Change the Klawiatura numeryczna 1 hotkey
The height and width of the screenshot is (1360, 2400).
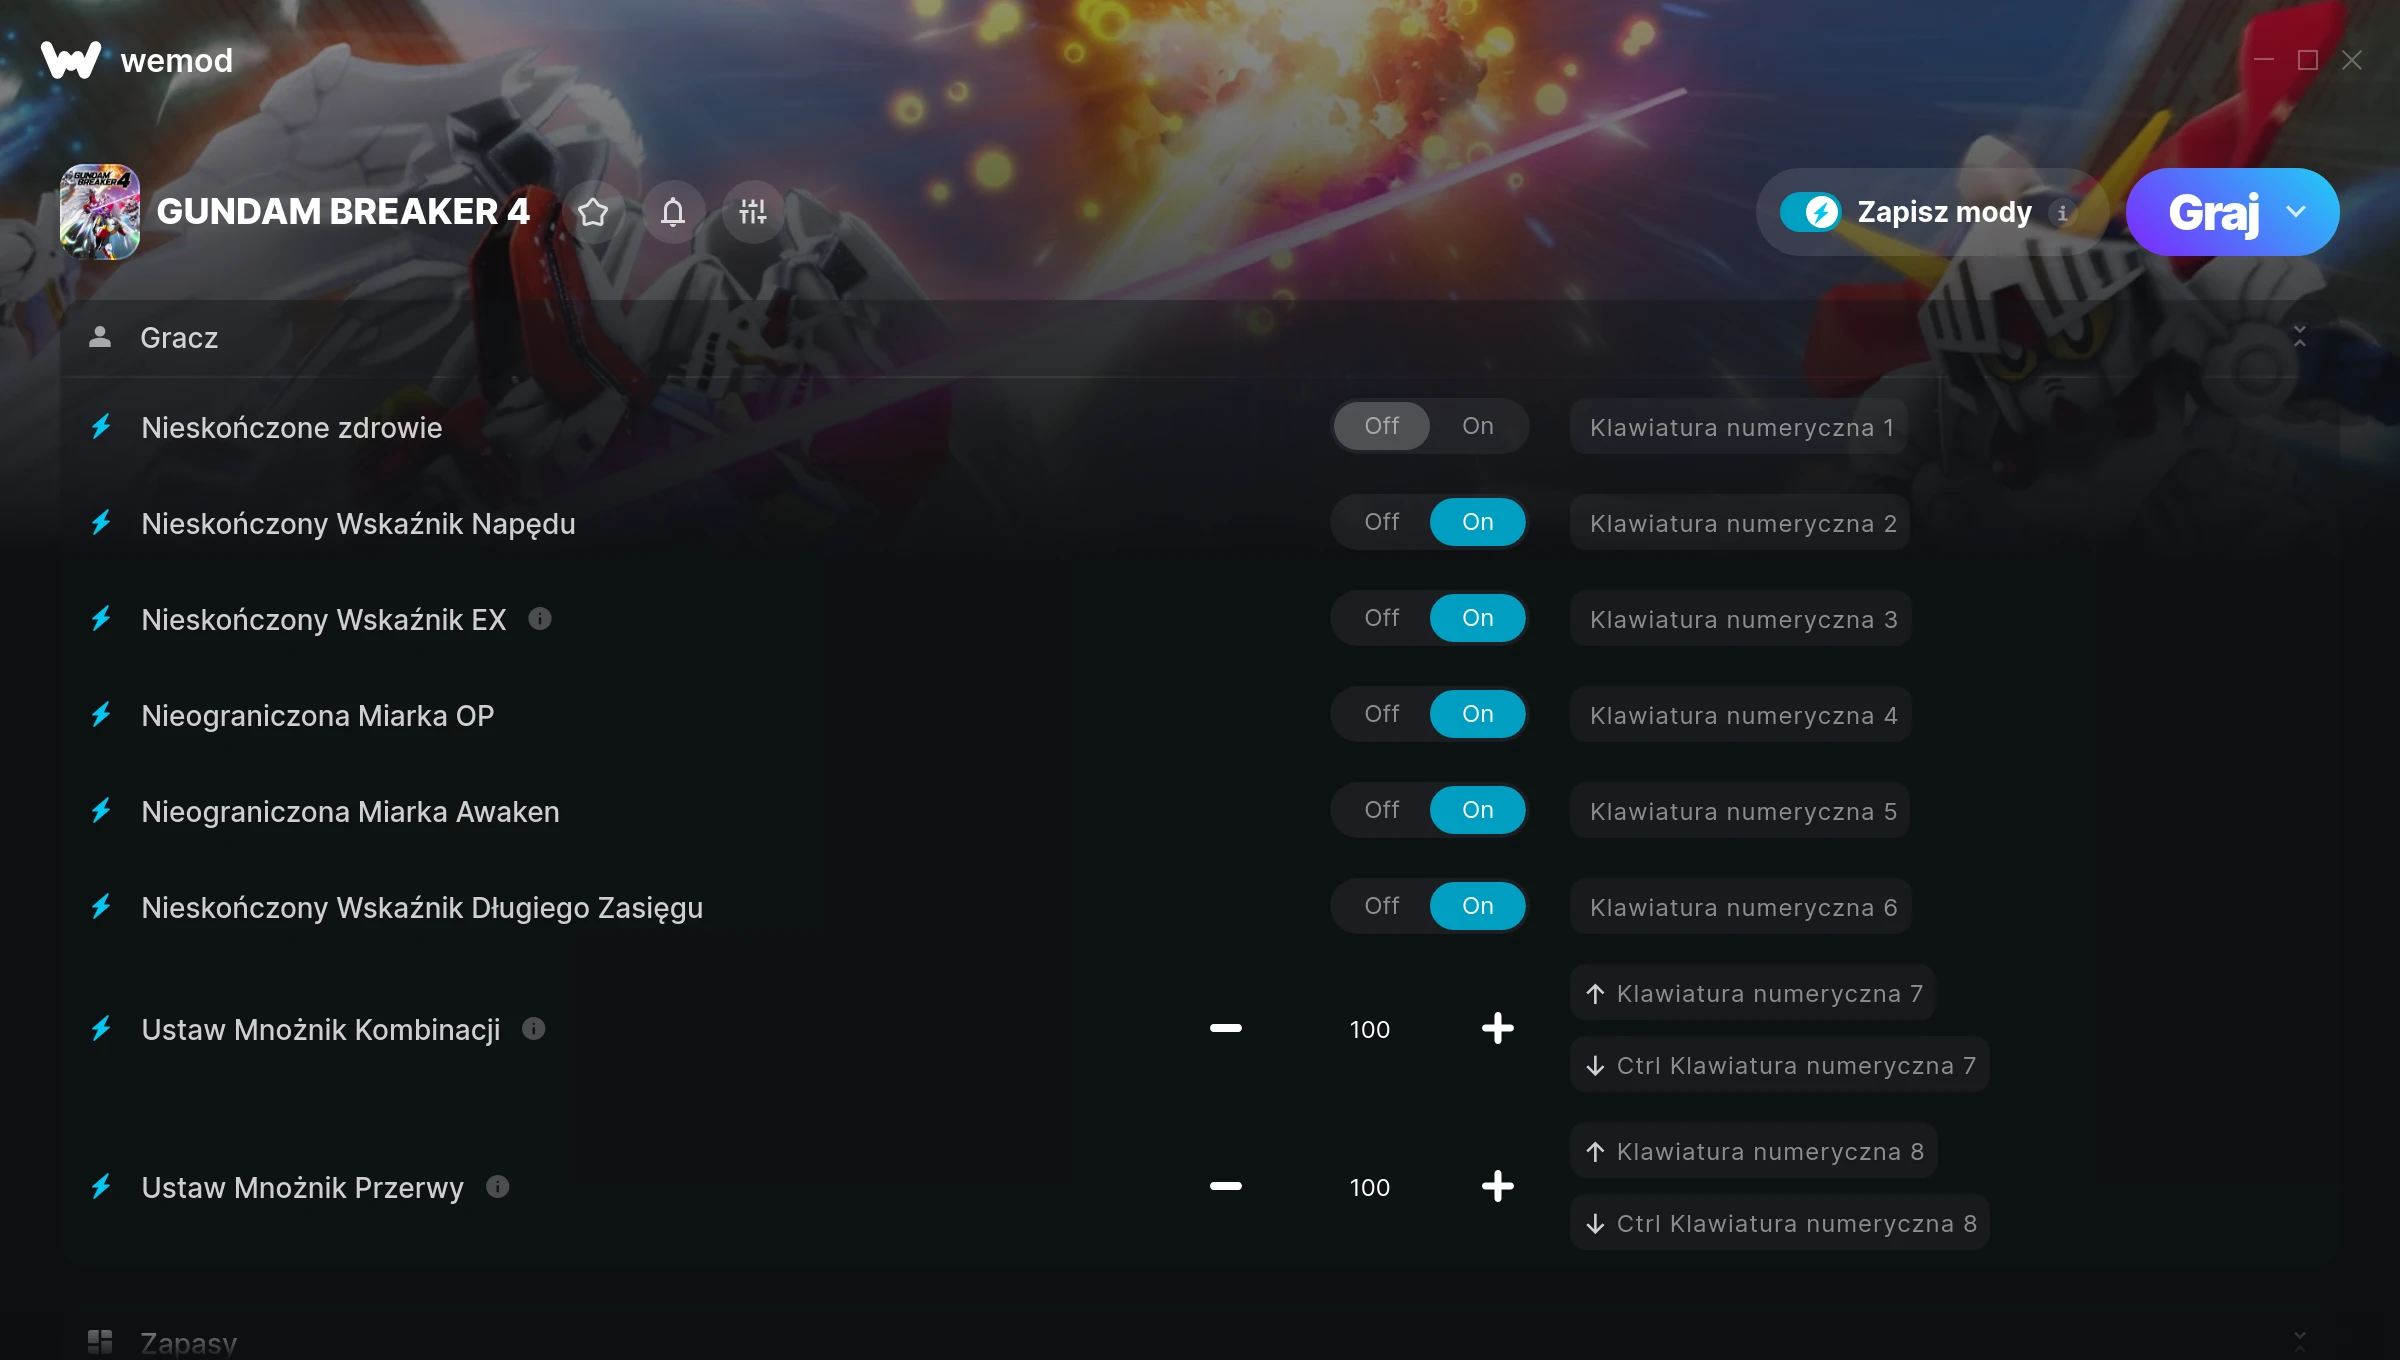pos(1740,427)
